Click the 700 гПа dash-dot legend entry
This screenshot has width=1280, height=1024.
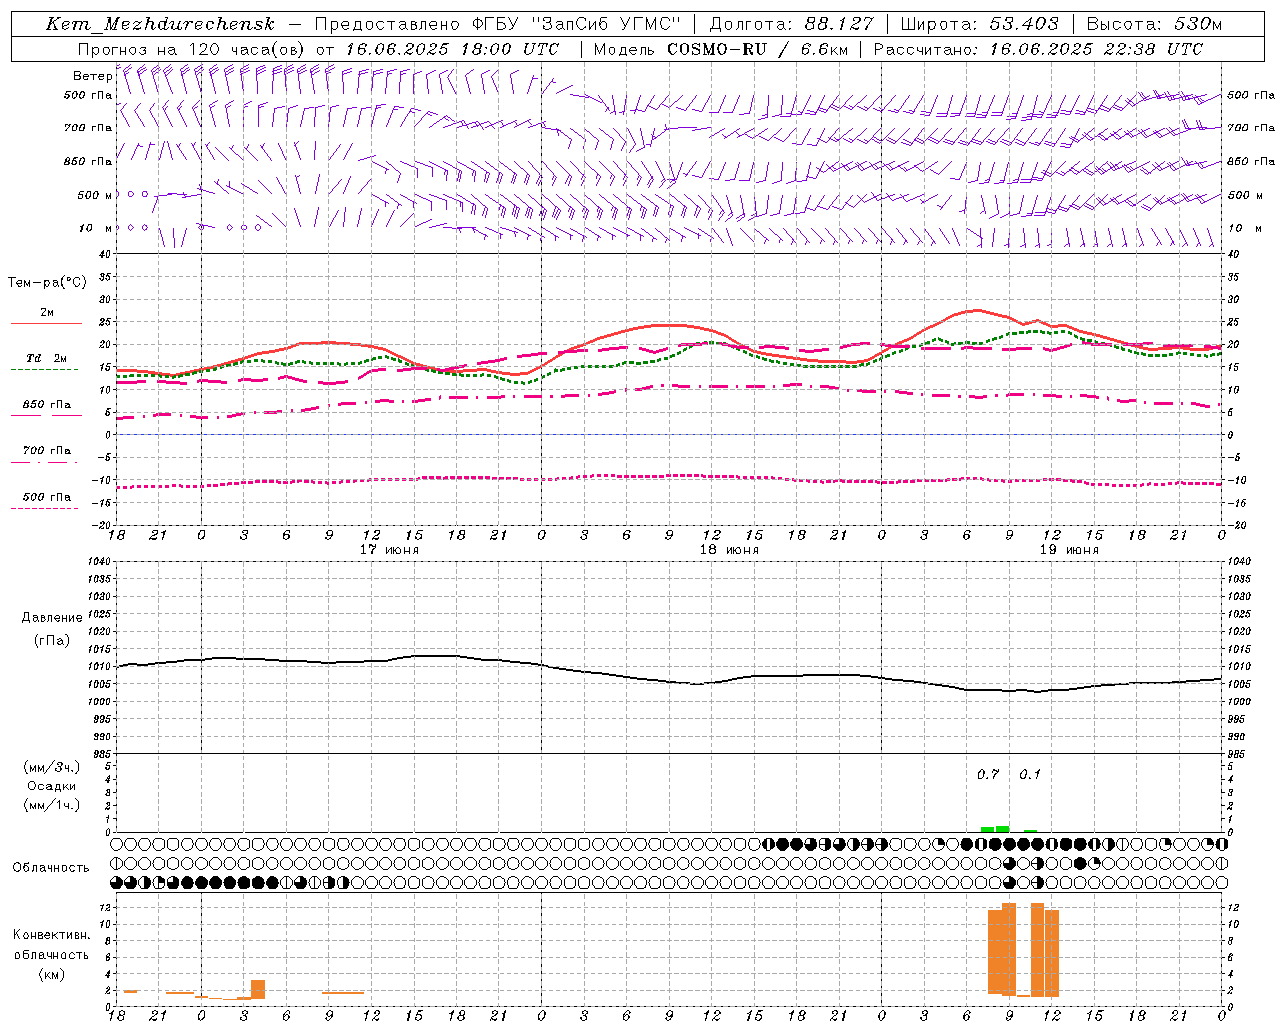pyautogui.click(x=46, y=455)
